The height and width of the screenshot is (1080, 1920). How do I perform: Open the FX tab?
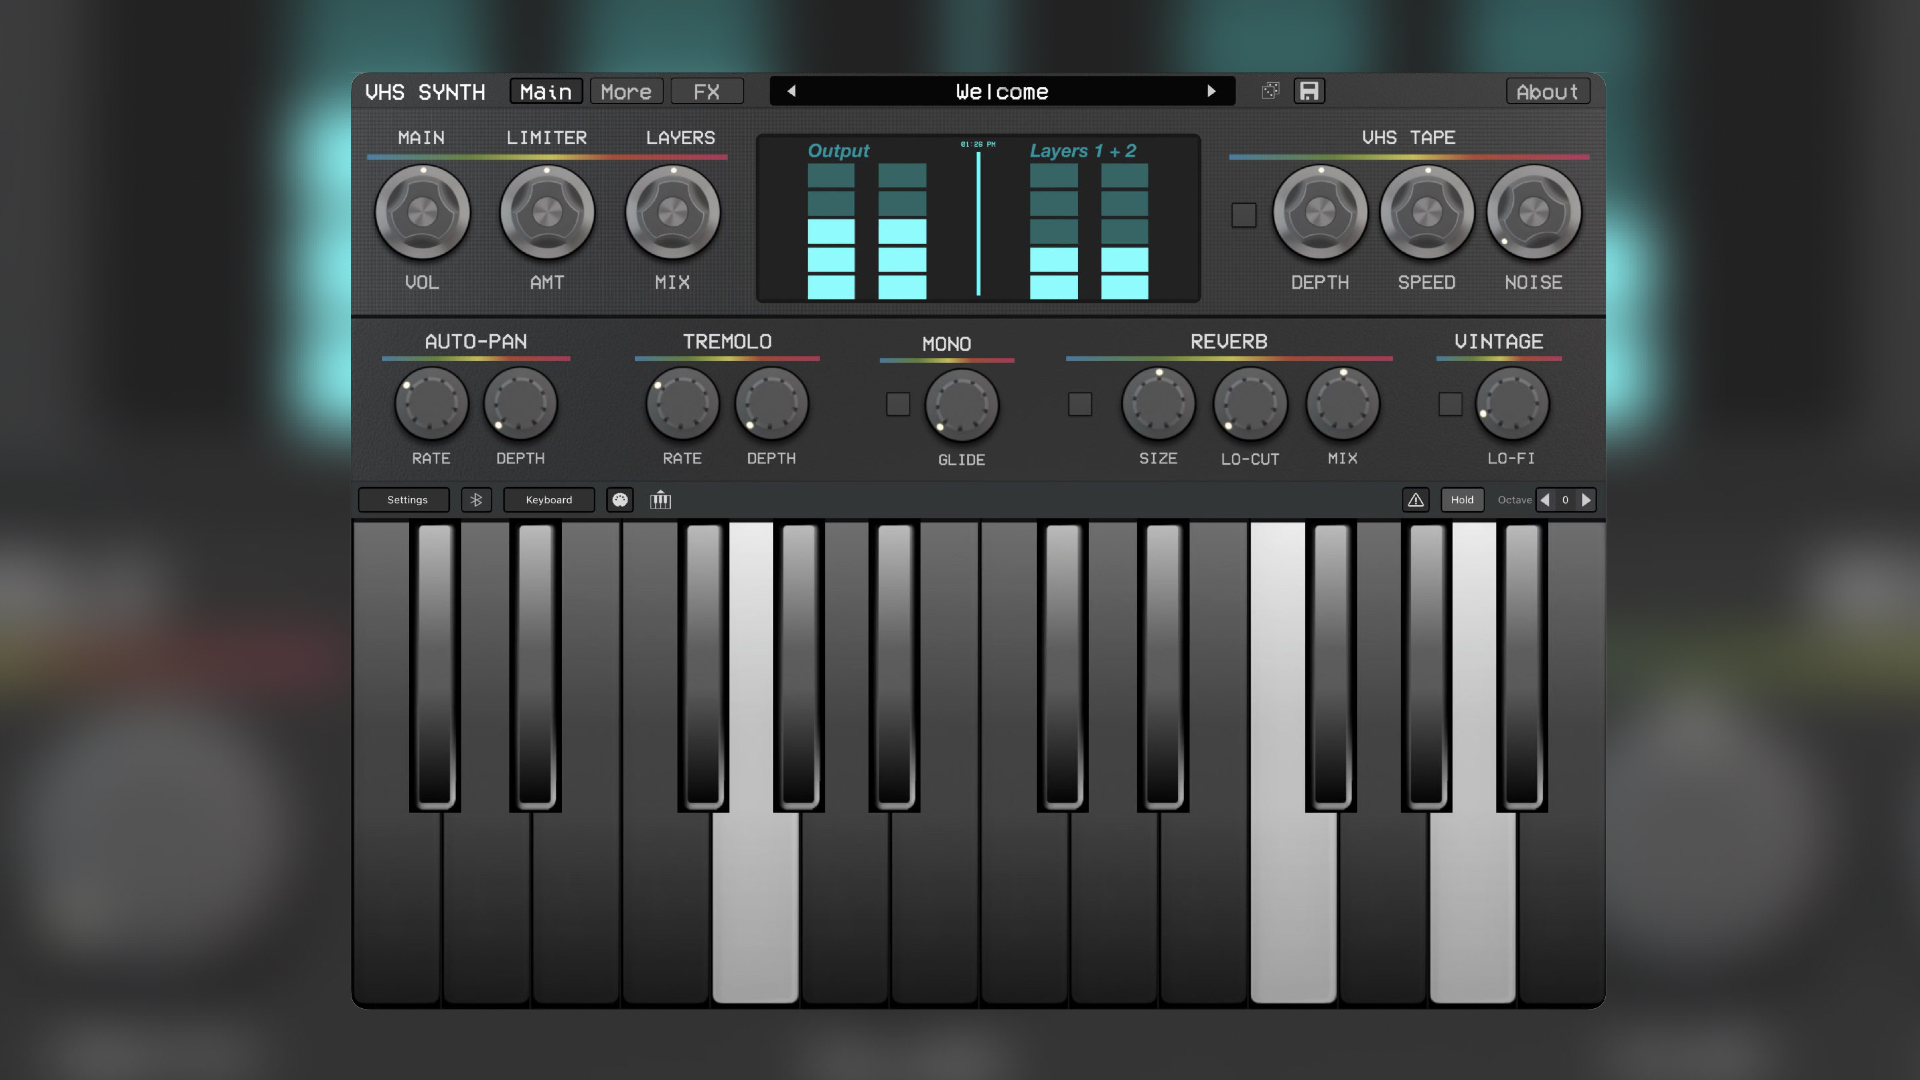coord(706,91)
